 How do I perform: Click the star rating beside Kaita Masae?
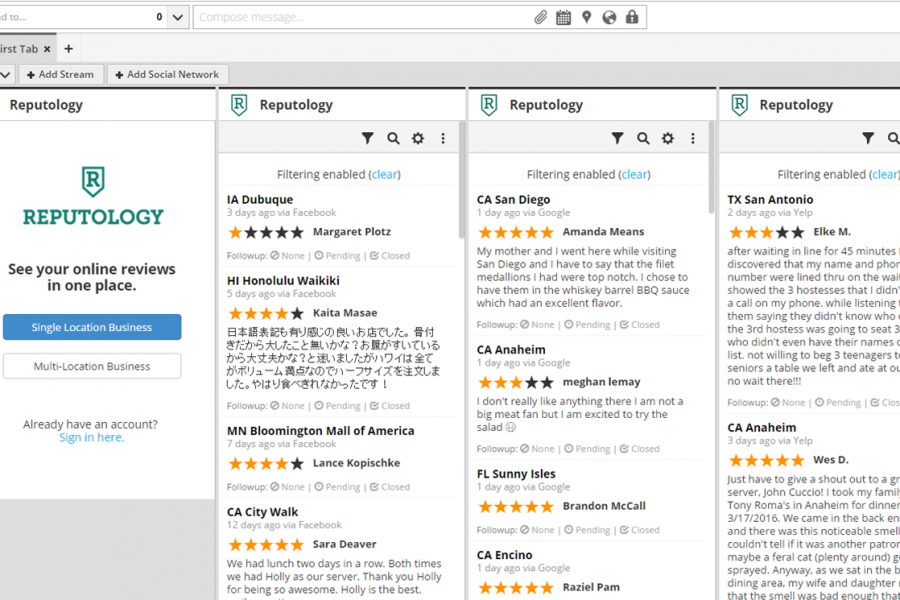coord(266,313)
